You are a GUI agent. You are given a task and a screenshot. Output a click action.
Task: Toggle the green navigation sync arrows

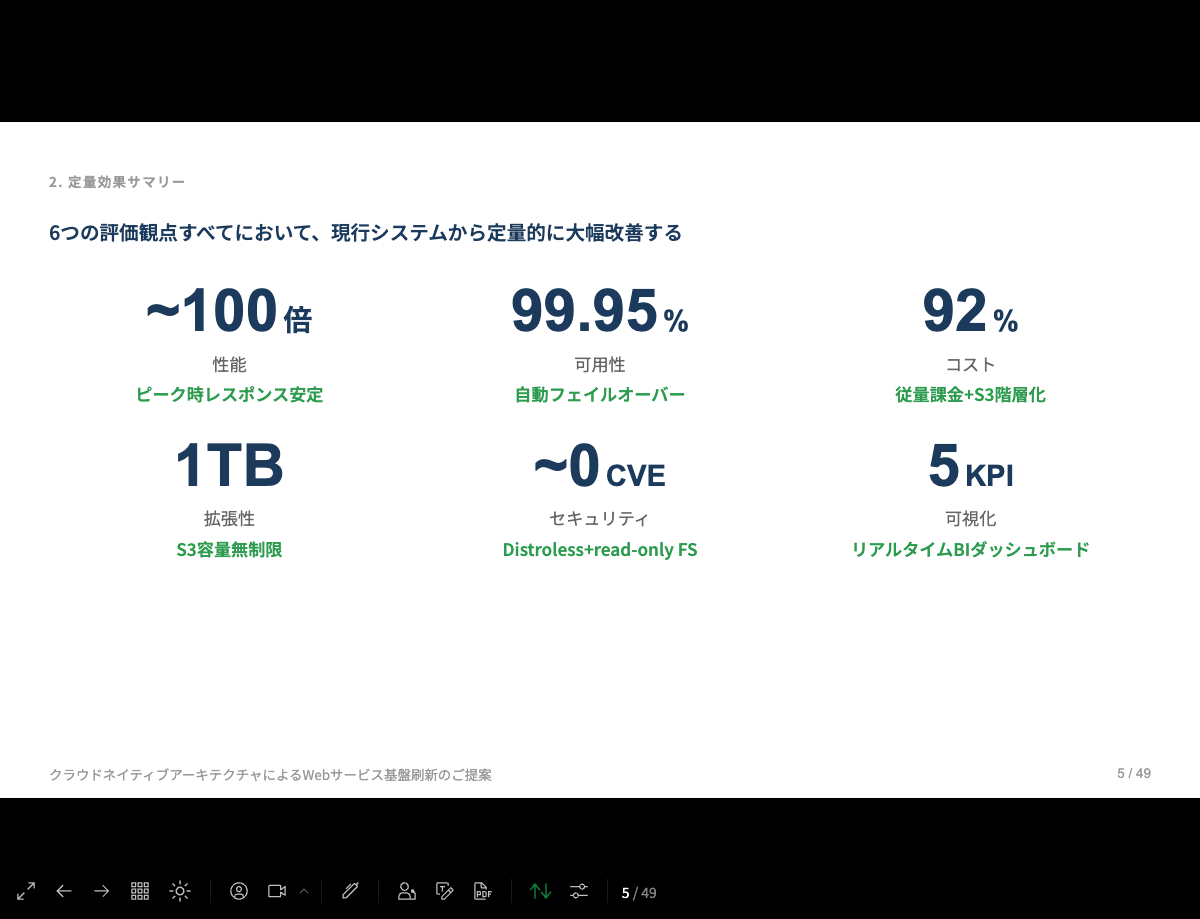[x=540, y=890]
